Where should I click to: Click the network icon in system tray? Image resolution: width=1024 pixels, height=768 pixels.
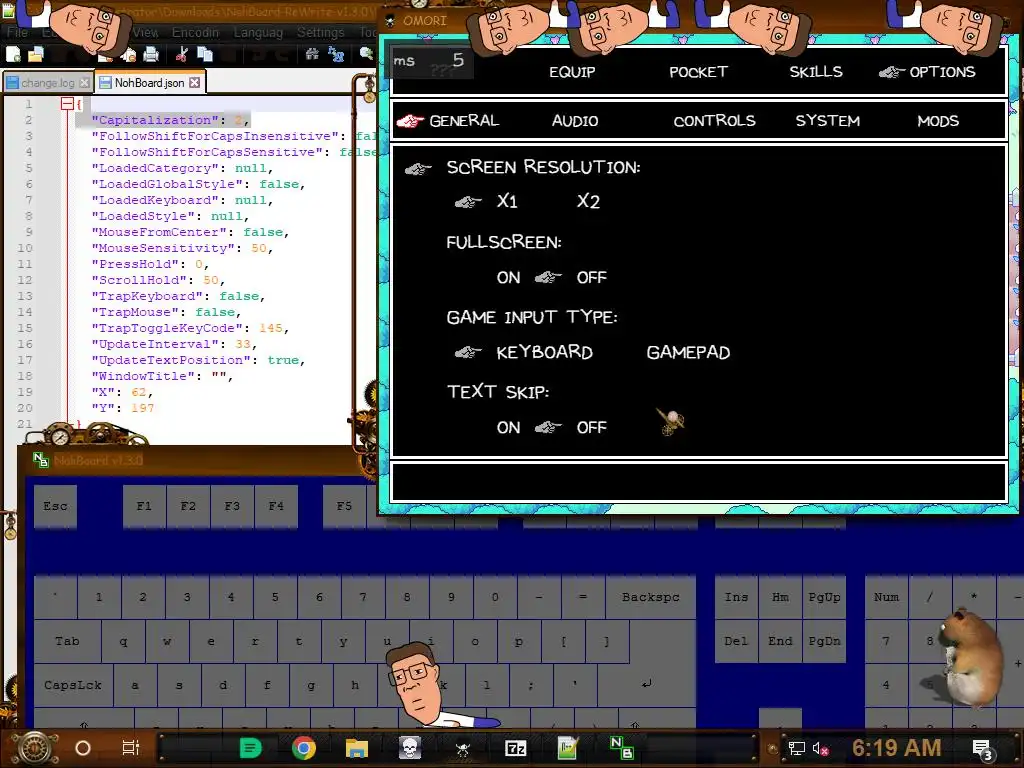click(796, 748)
